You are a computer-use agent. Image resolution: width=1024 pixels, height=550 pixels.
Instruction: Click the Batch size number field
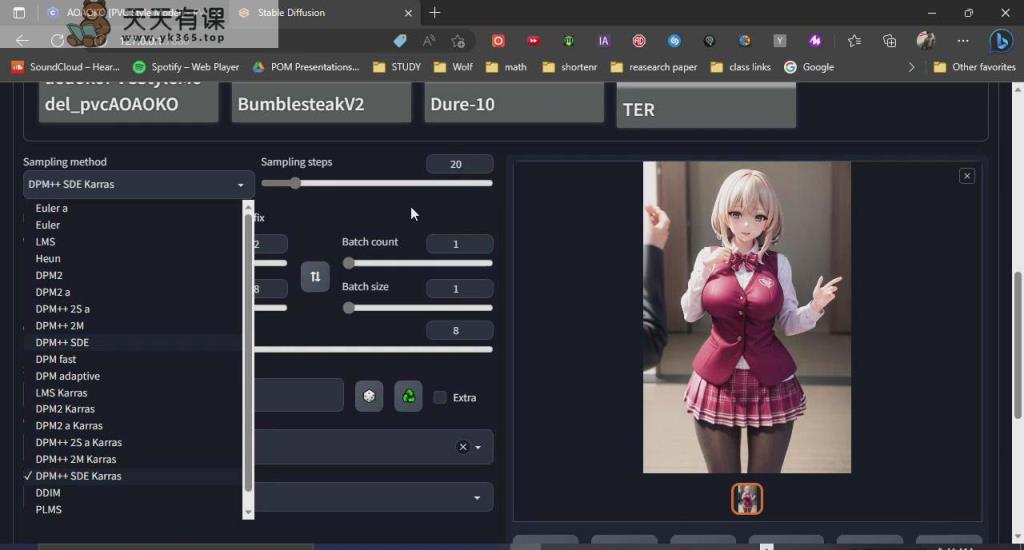pyautogui.click(x=459, y=289)
